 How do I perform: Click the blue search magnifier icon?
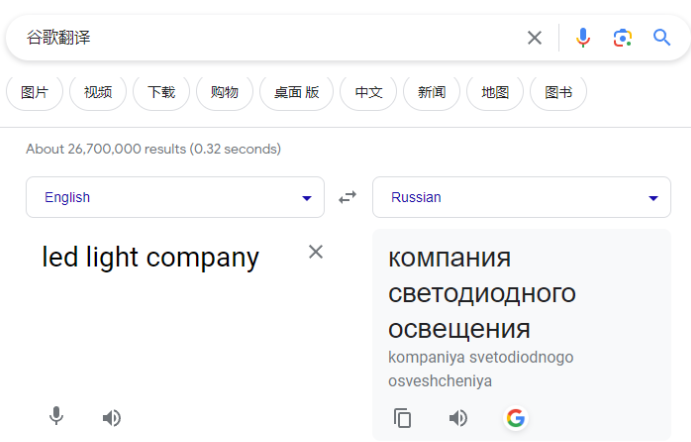click(661, 38)
